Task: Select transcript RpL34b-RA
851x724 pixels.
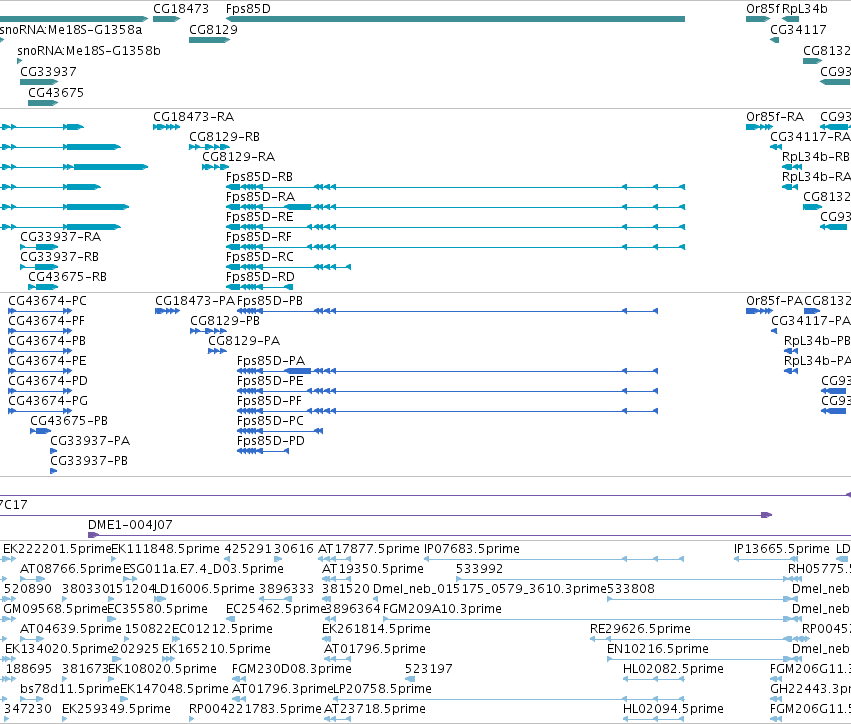Action: (816, 177)
